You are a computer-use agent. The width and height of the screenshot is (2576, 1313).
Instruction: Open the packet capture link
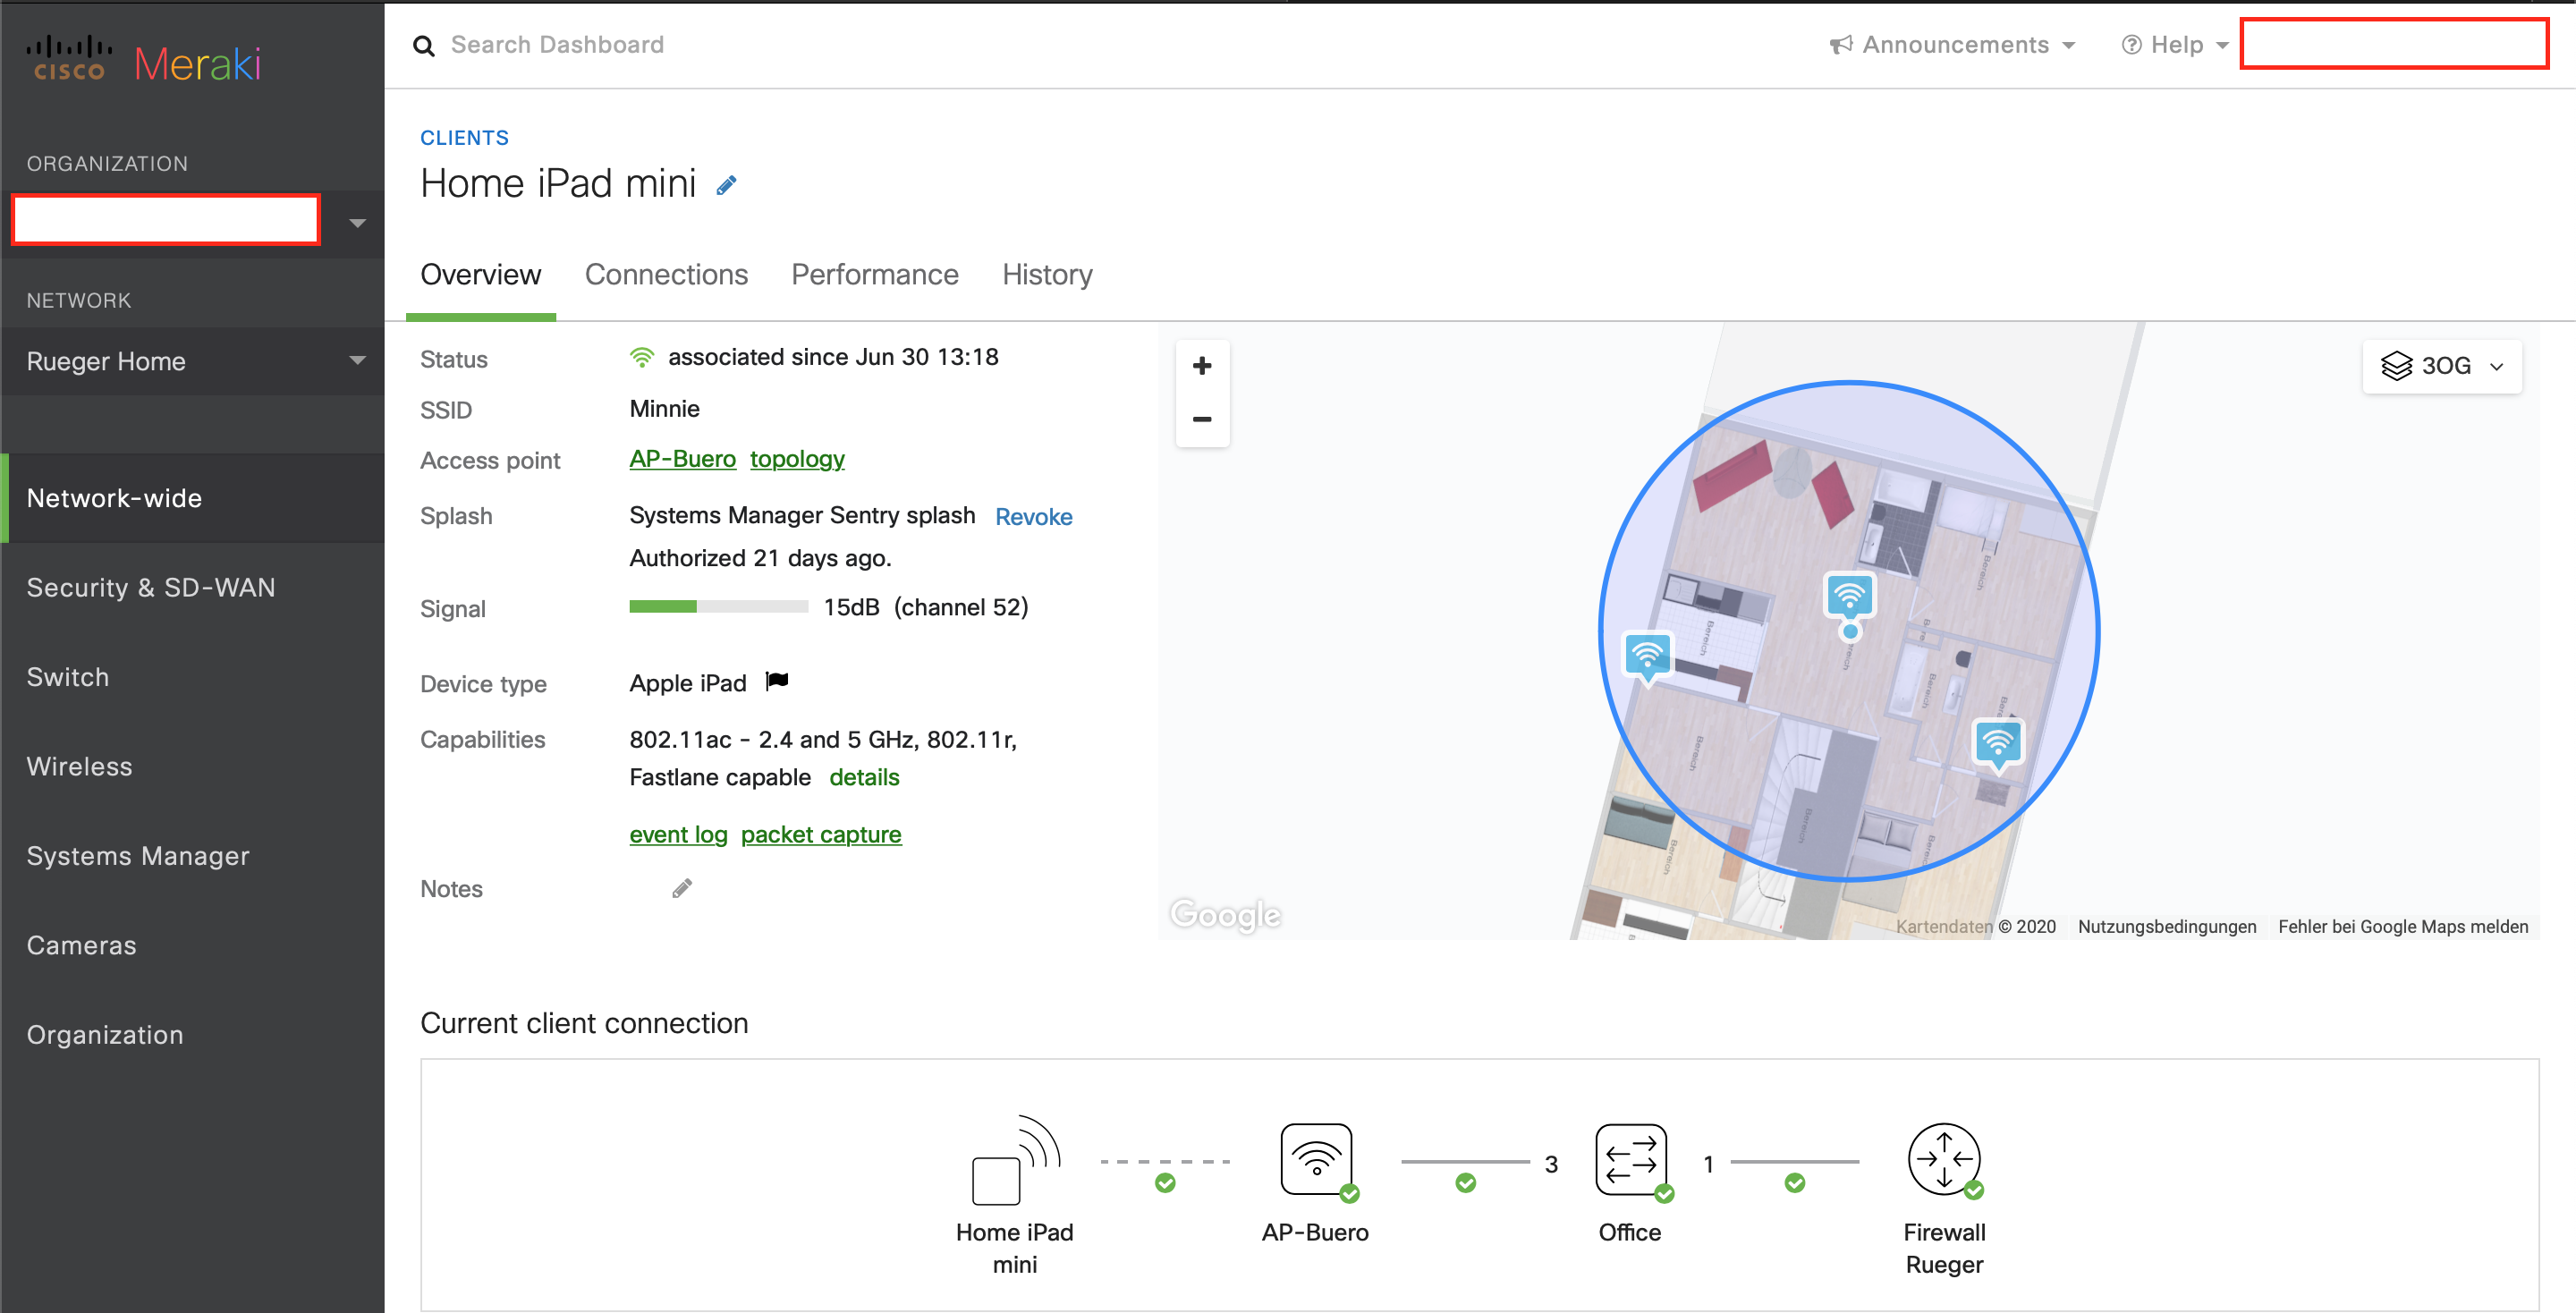pyautogui.click(x=820, y=833)
